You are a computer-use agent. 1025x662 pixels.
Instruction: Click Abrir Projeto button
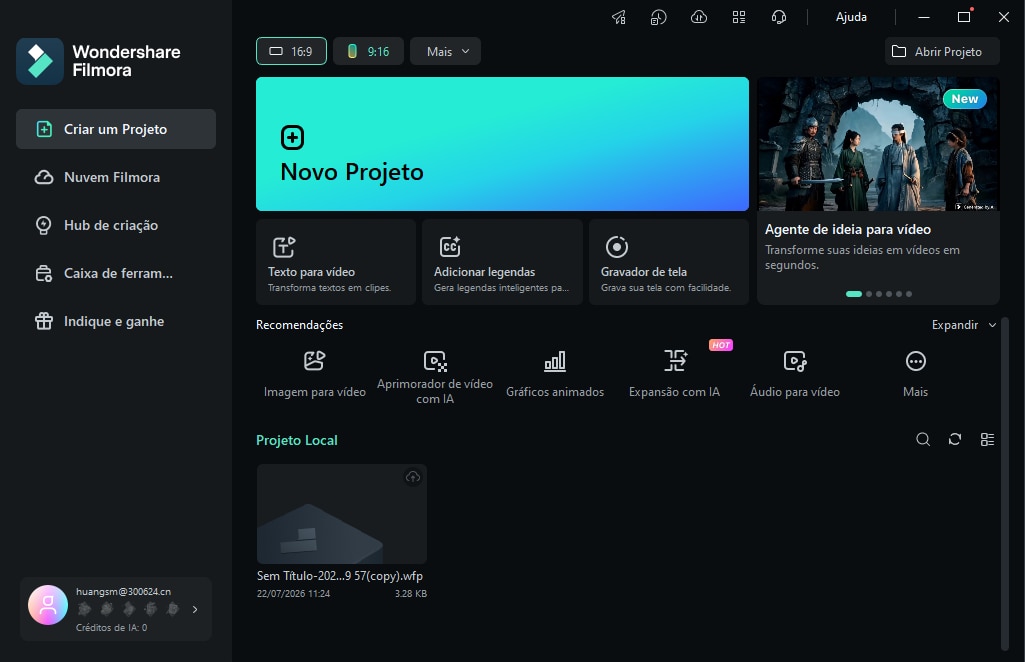click(942, 51)
